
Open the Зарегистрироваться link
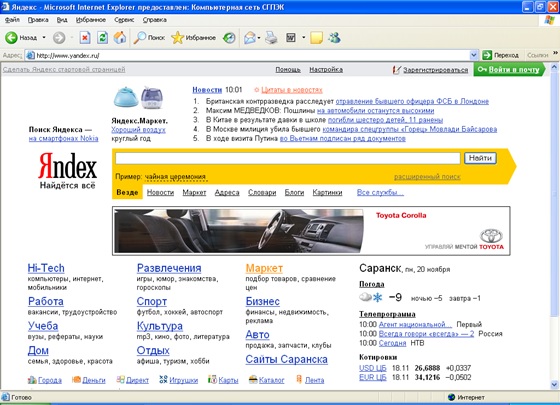(x=435, y=70)
